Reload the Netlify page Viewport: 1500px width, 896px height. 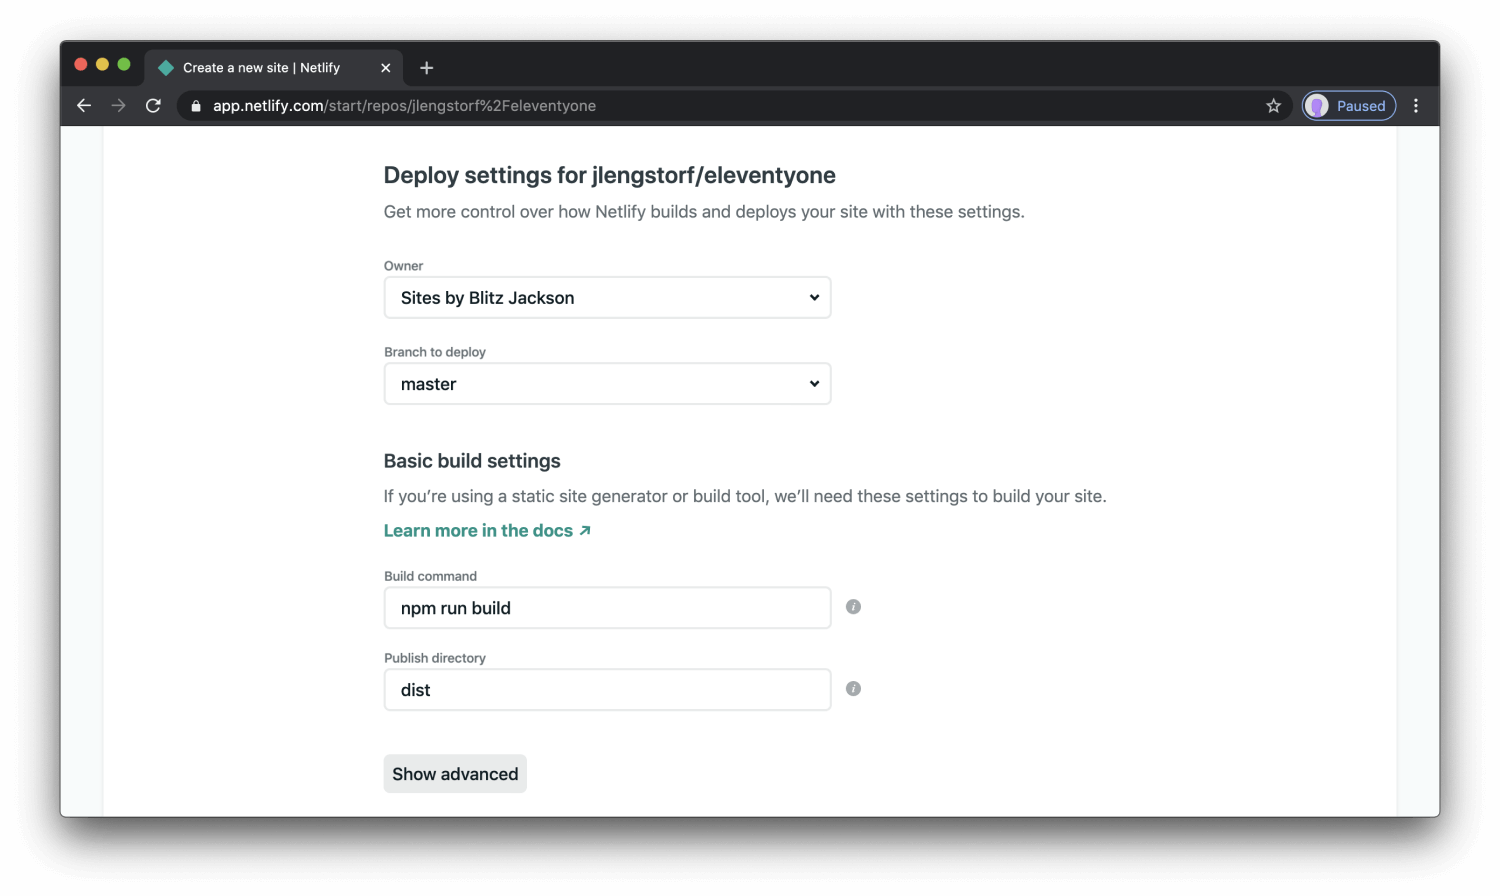(x=153, y=105)
